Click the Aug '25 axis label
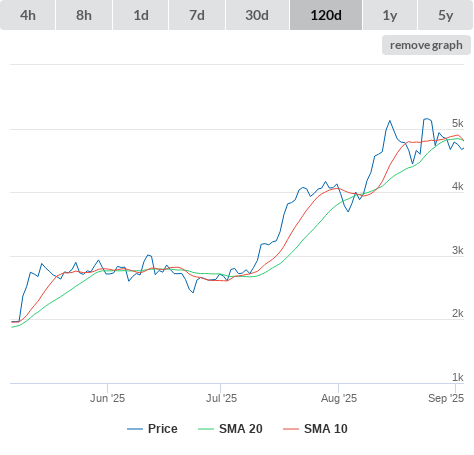474x455 pixels. pyautogui.click(x=339, y=398)
